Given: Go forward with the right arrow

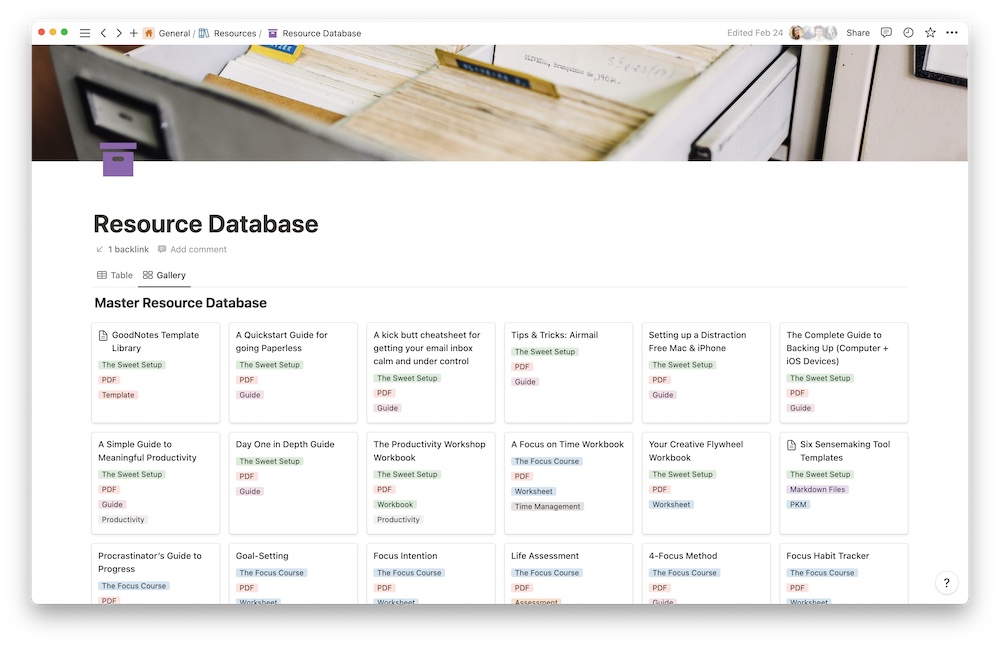Looking at the screenshot, I should [x=119, y=33].
